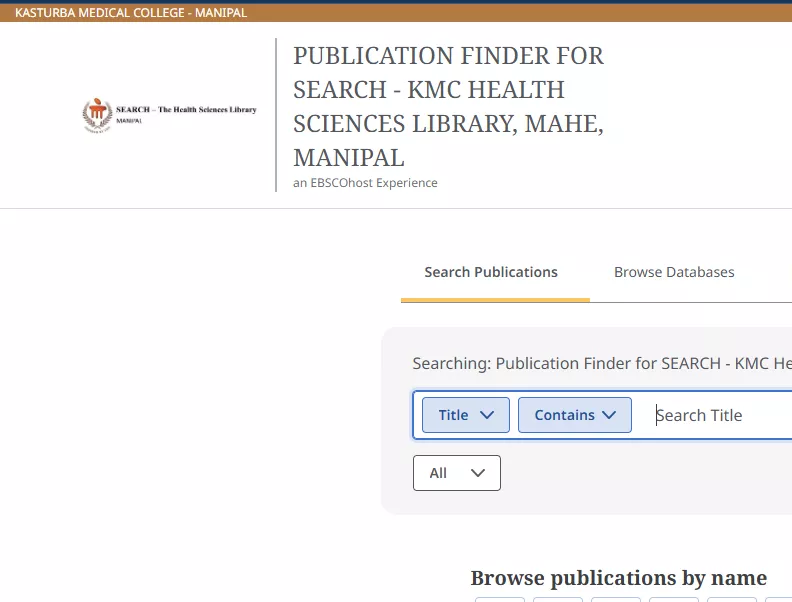The width and height of the screenshot is (792, 602).
Task: Click the 'Searching: Publication Finder' label text
Action: pos(601,363)
